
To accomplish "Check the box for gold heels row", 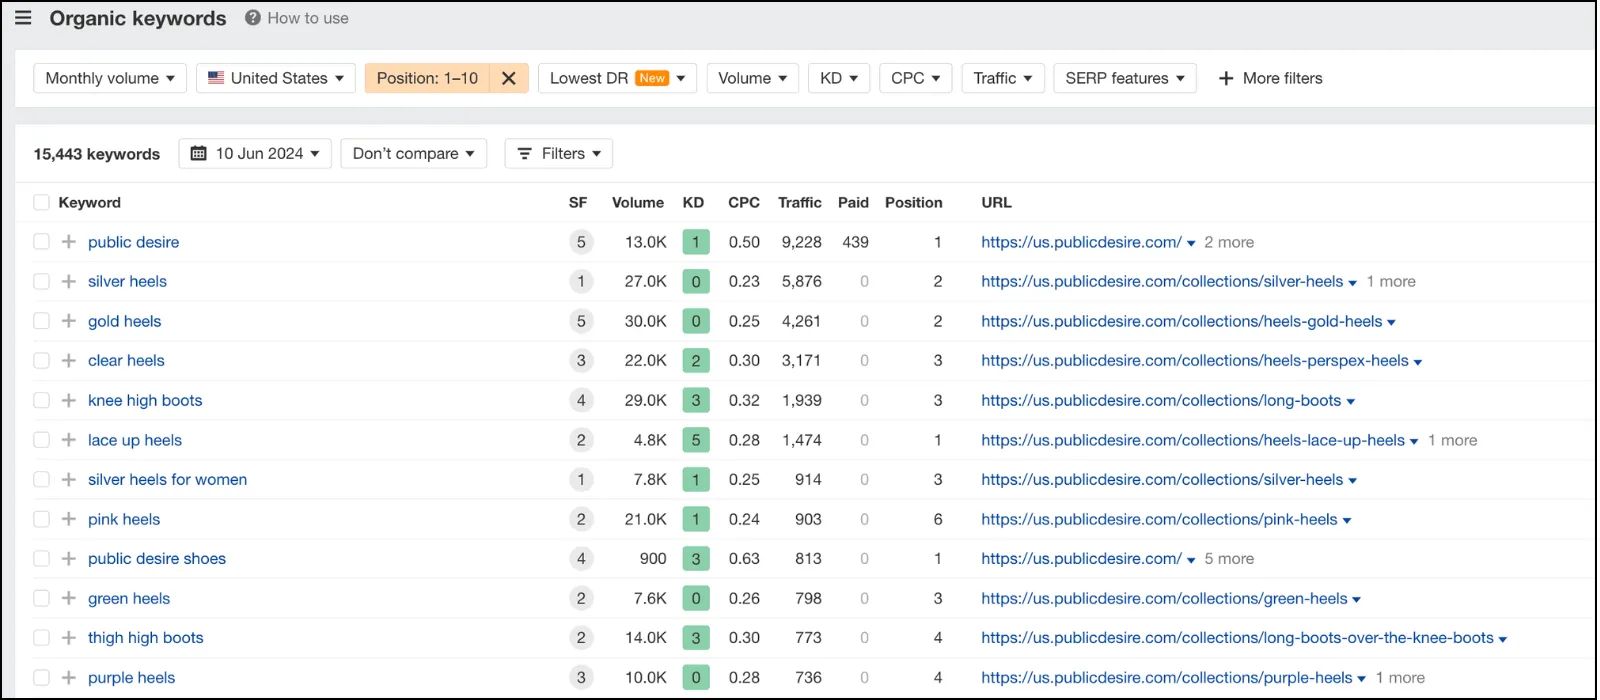I will (41, 321).
